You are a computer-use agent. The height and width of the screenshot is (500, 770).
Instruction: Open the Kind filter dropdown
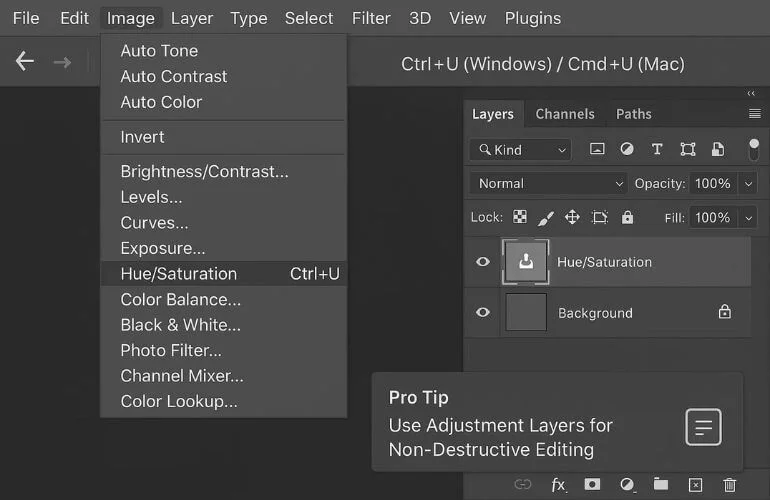coord(520,149)
